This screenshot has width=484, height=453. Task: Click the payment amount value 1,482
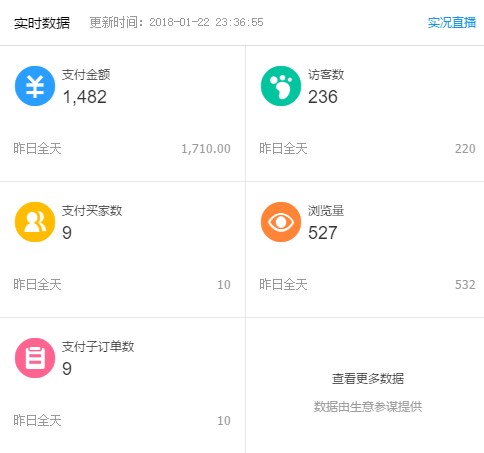pos(85,97)
